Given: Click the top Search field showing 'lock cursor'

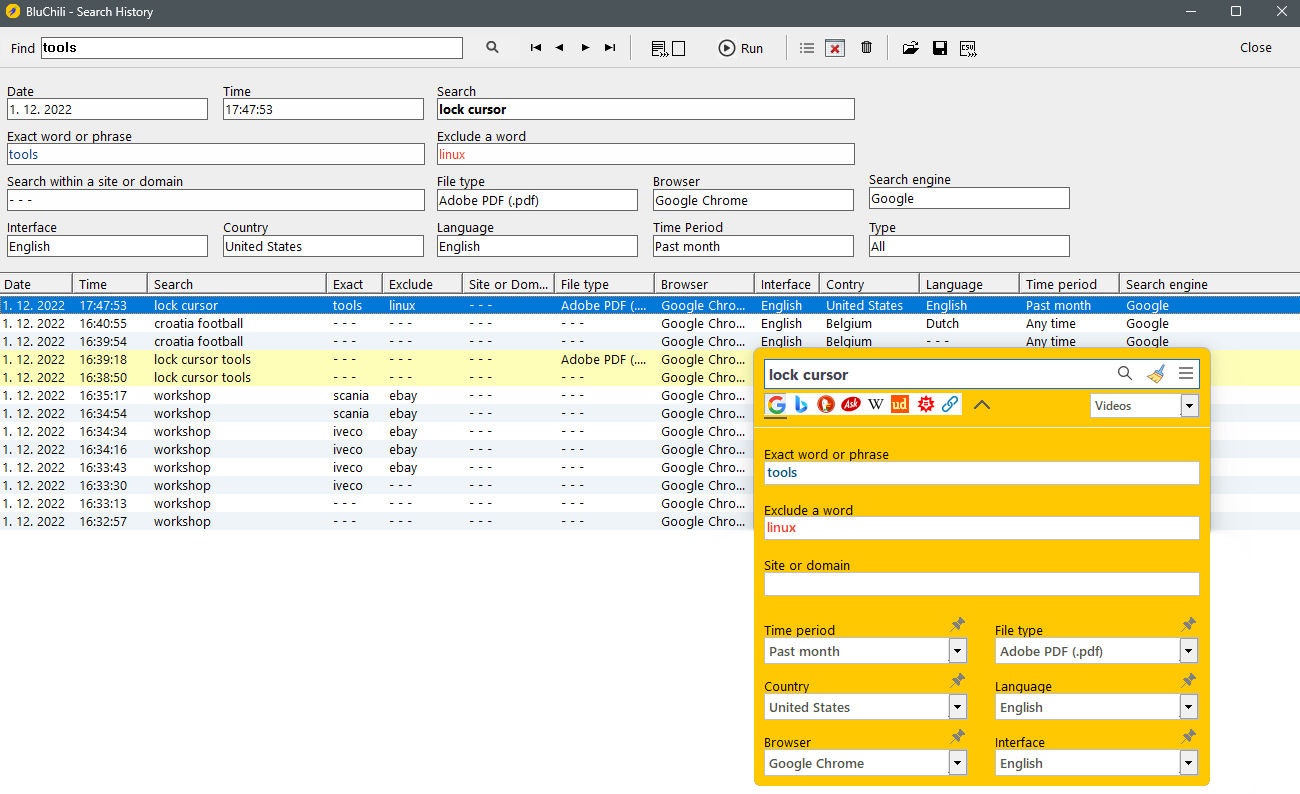Looking at the screenshot, I should [x=646, y=109].
